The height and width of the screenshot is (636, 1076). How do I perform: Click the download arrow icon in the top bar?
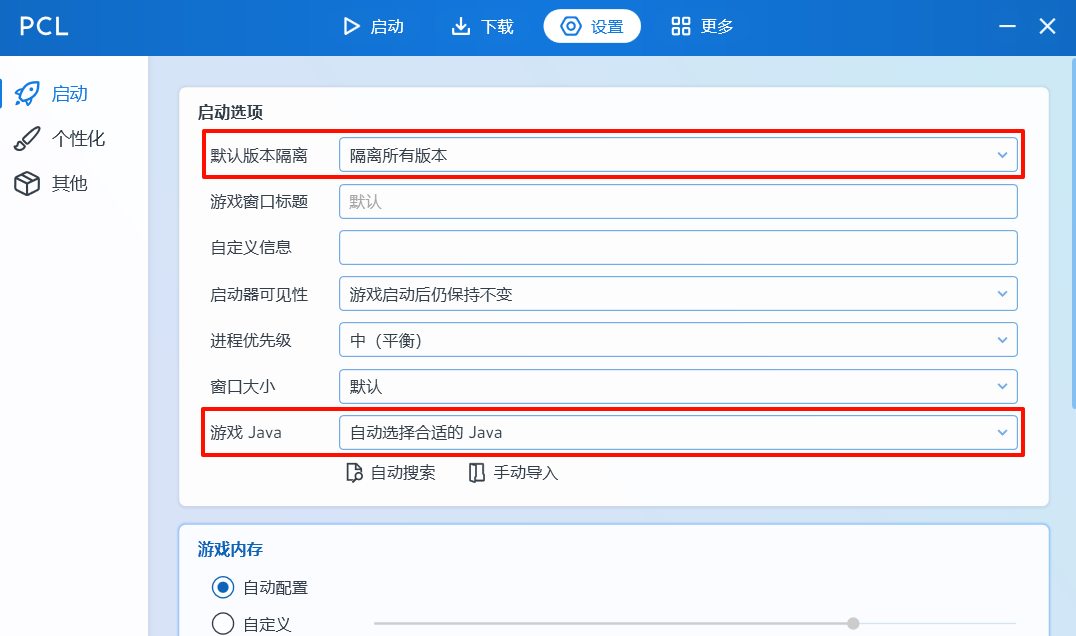461,27
